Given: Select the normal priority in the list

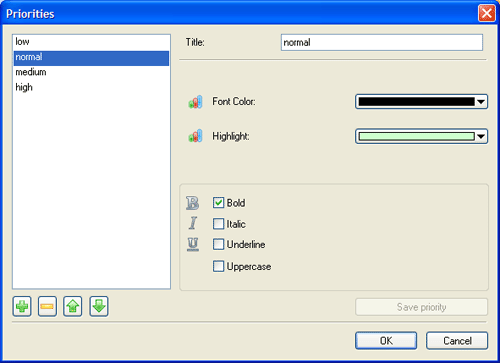Looking at the screenshot, I should click(x=91, y=58).
